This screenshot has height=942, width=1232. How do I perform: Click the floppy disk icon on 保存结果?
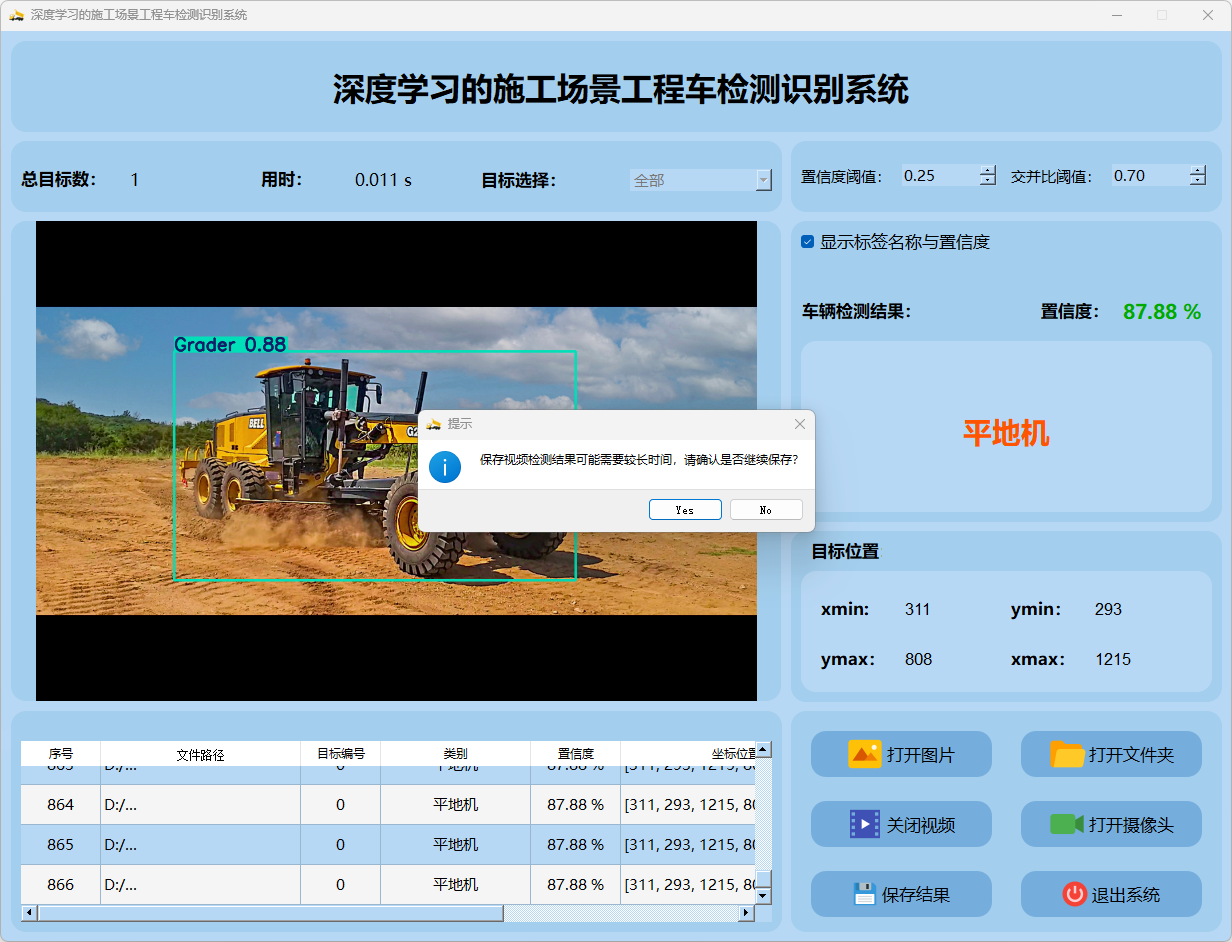(x=864, y=894)
